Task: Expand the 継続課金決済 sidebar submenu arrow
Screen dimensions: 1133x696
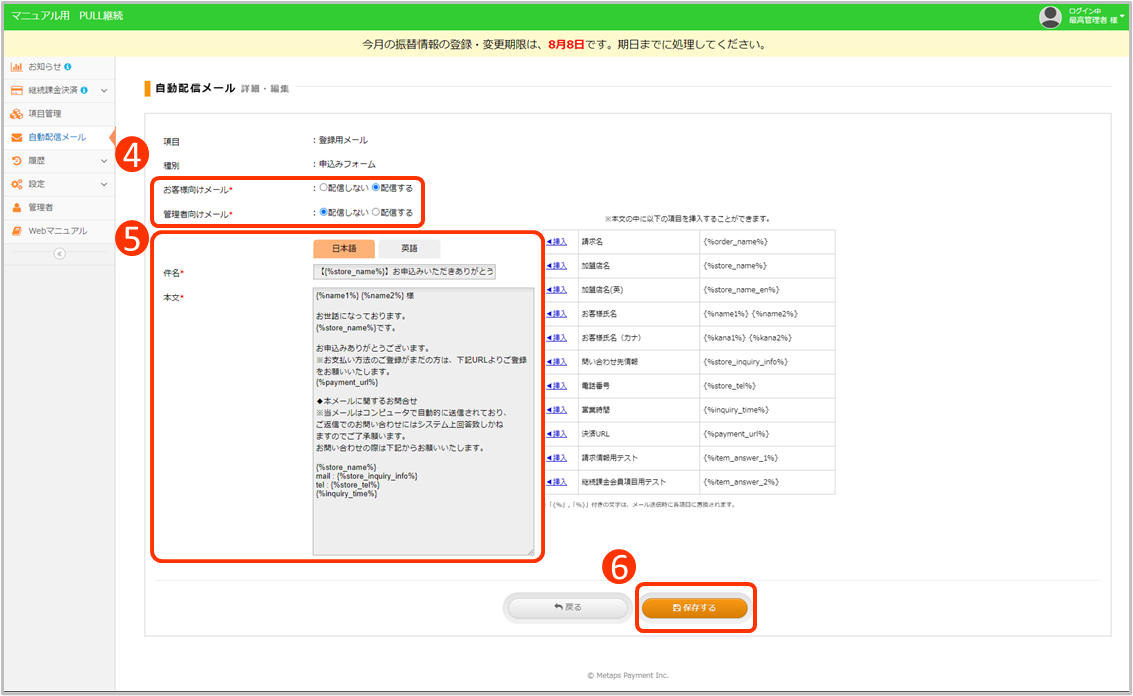Action: tap(104, 91)
